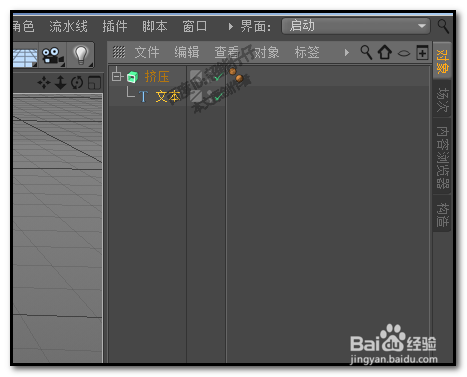Open the 插件 menu
This screenshot has width=467, height=377.
pos(115,26)
